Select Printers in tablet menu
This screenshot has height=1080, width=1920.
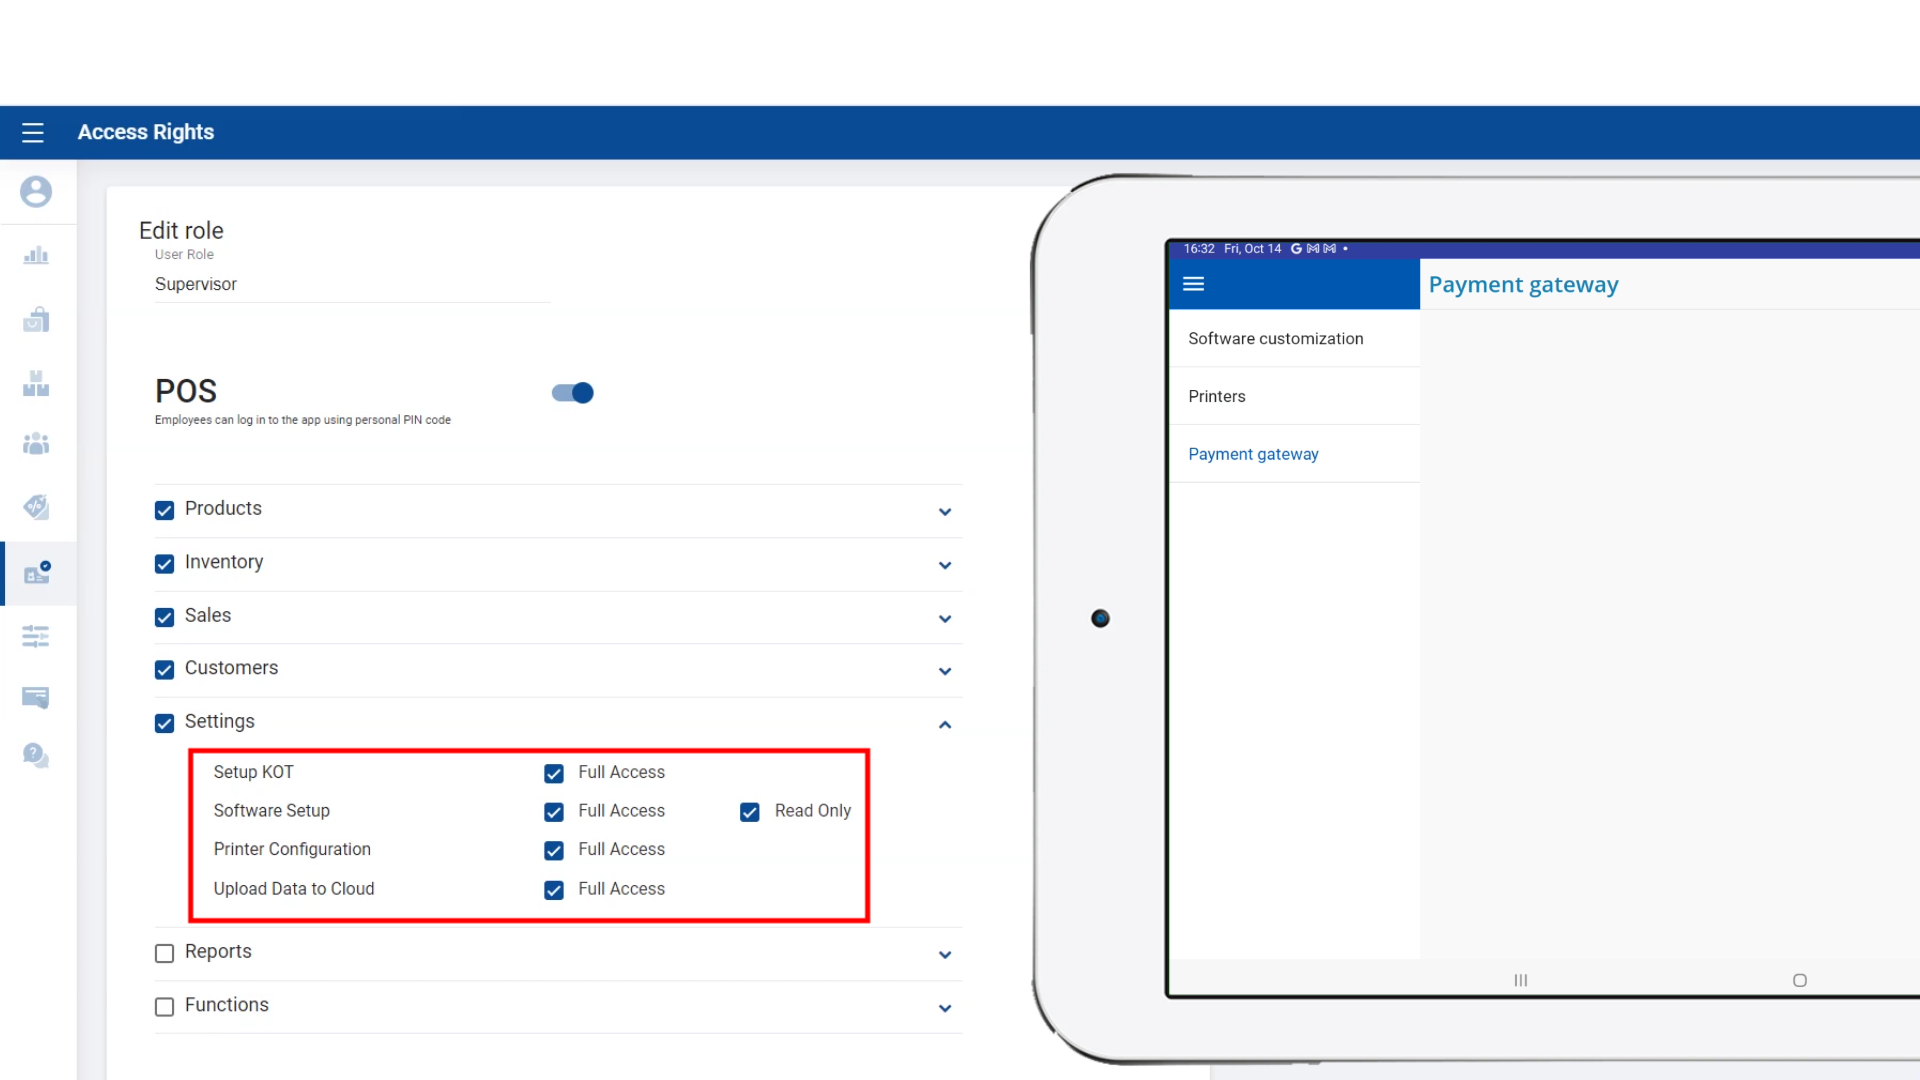1216,396
